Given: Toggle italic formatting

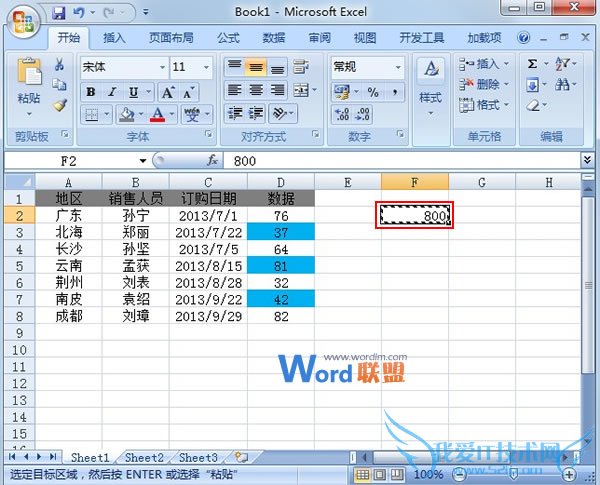Looking at the screenshot, I should [x=112, y=92].
